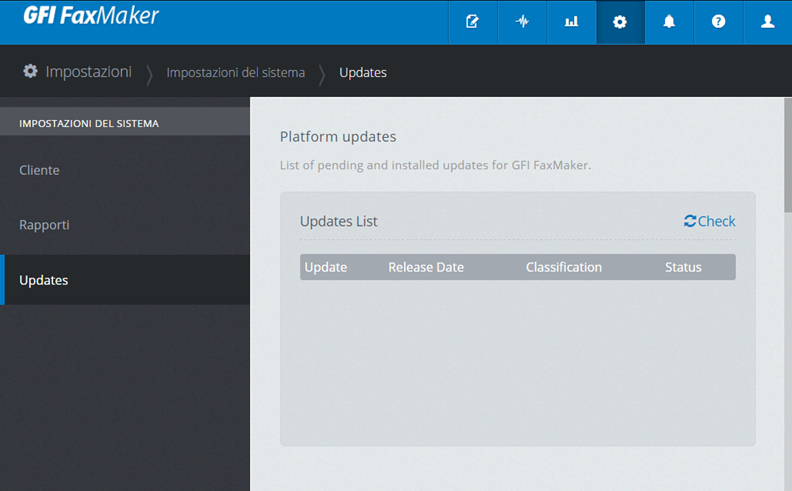Open the activity monitor pulse icon
792x491 pixels.
pyautogui.click(x=522, y=22)
